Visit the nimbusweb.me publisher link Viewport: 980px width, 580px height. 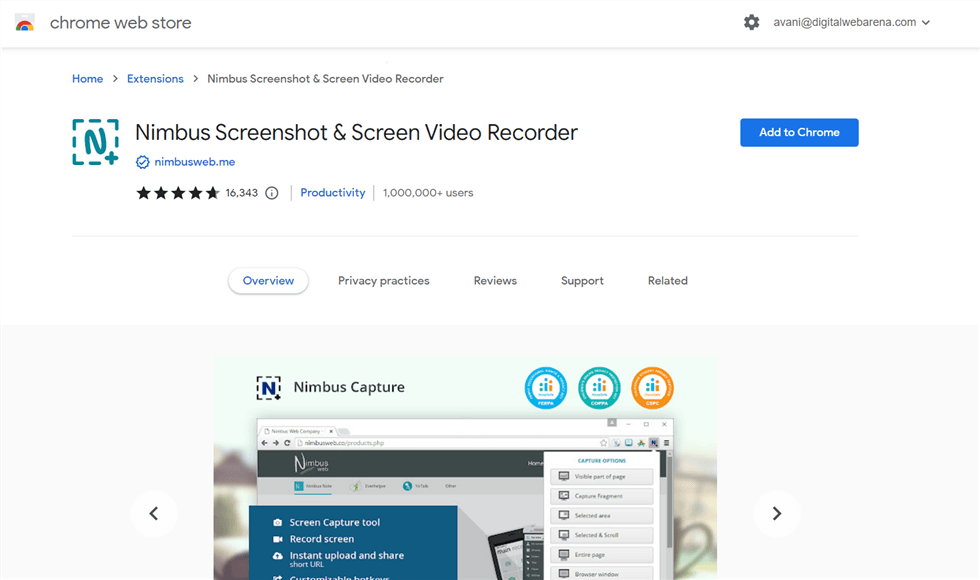tap(194, 162)
